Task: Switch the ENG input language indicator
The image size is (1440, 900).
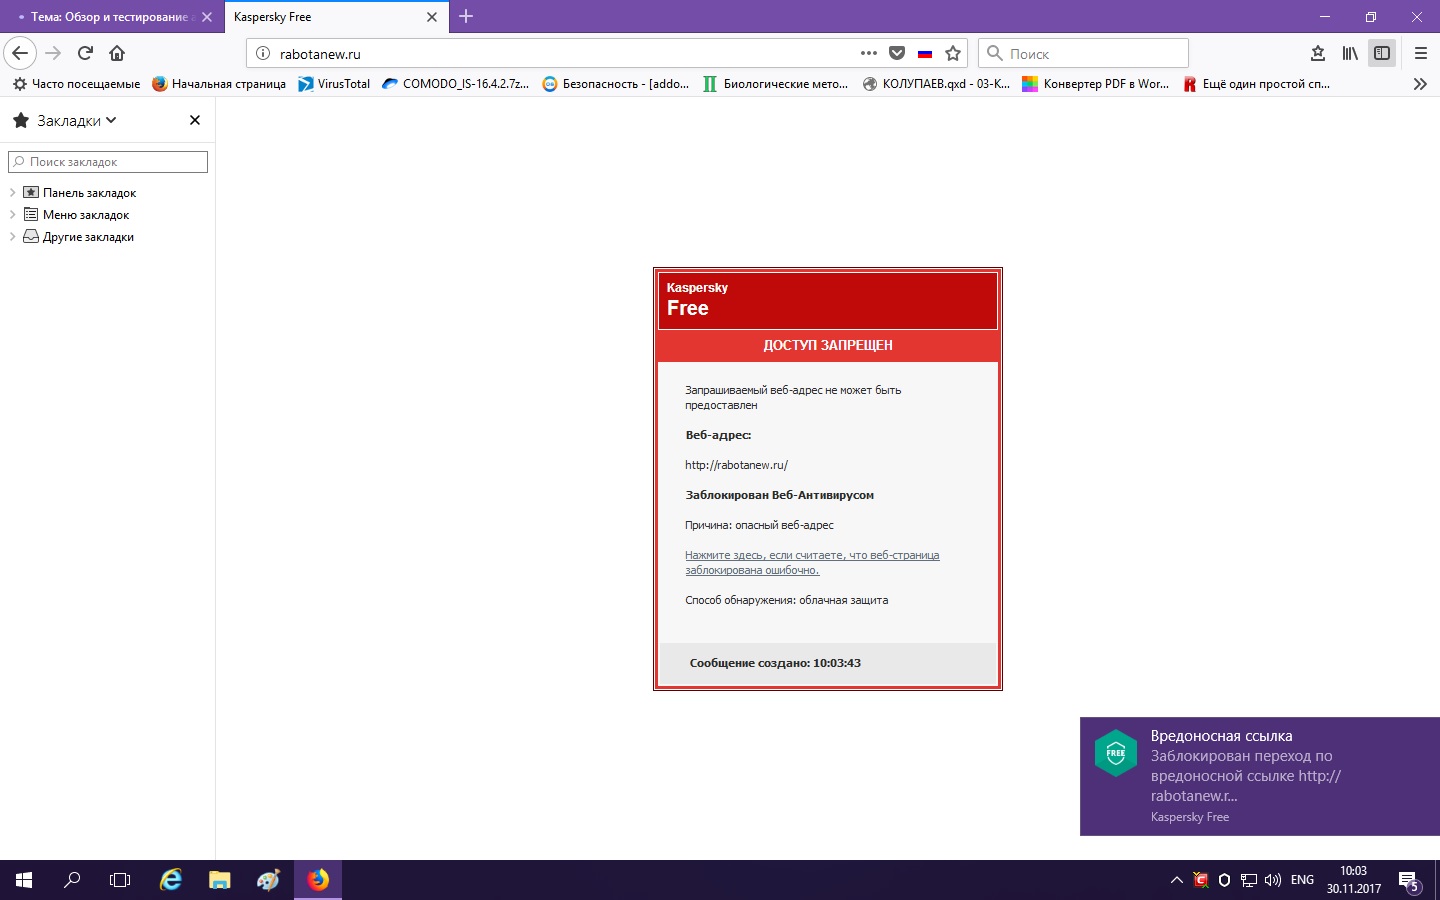Action: tap(1302, 880)
